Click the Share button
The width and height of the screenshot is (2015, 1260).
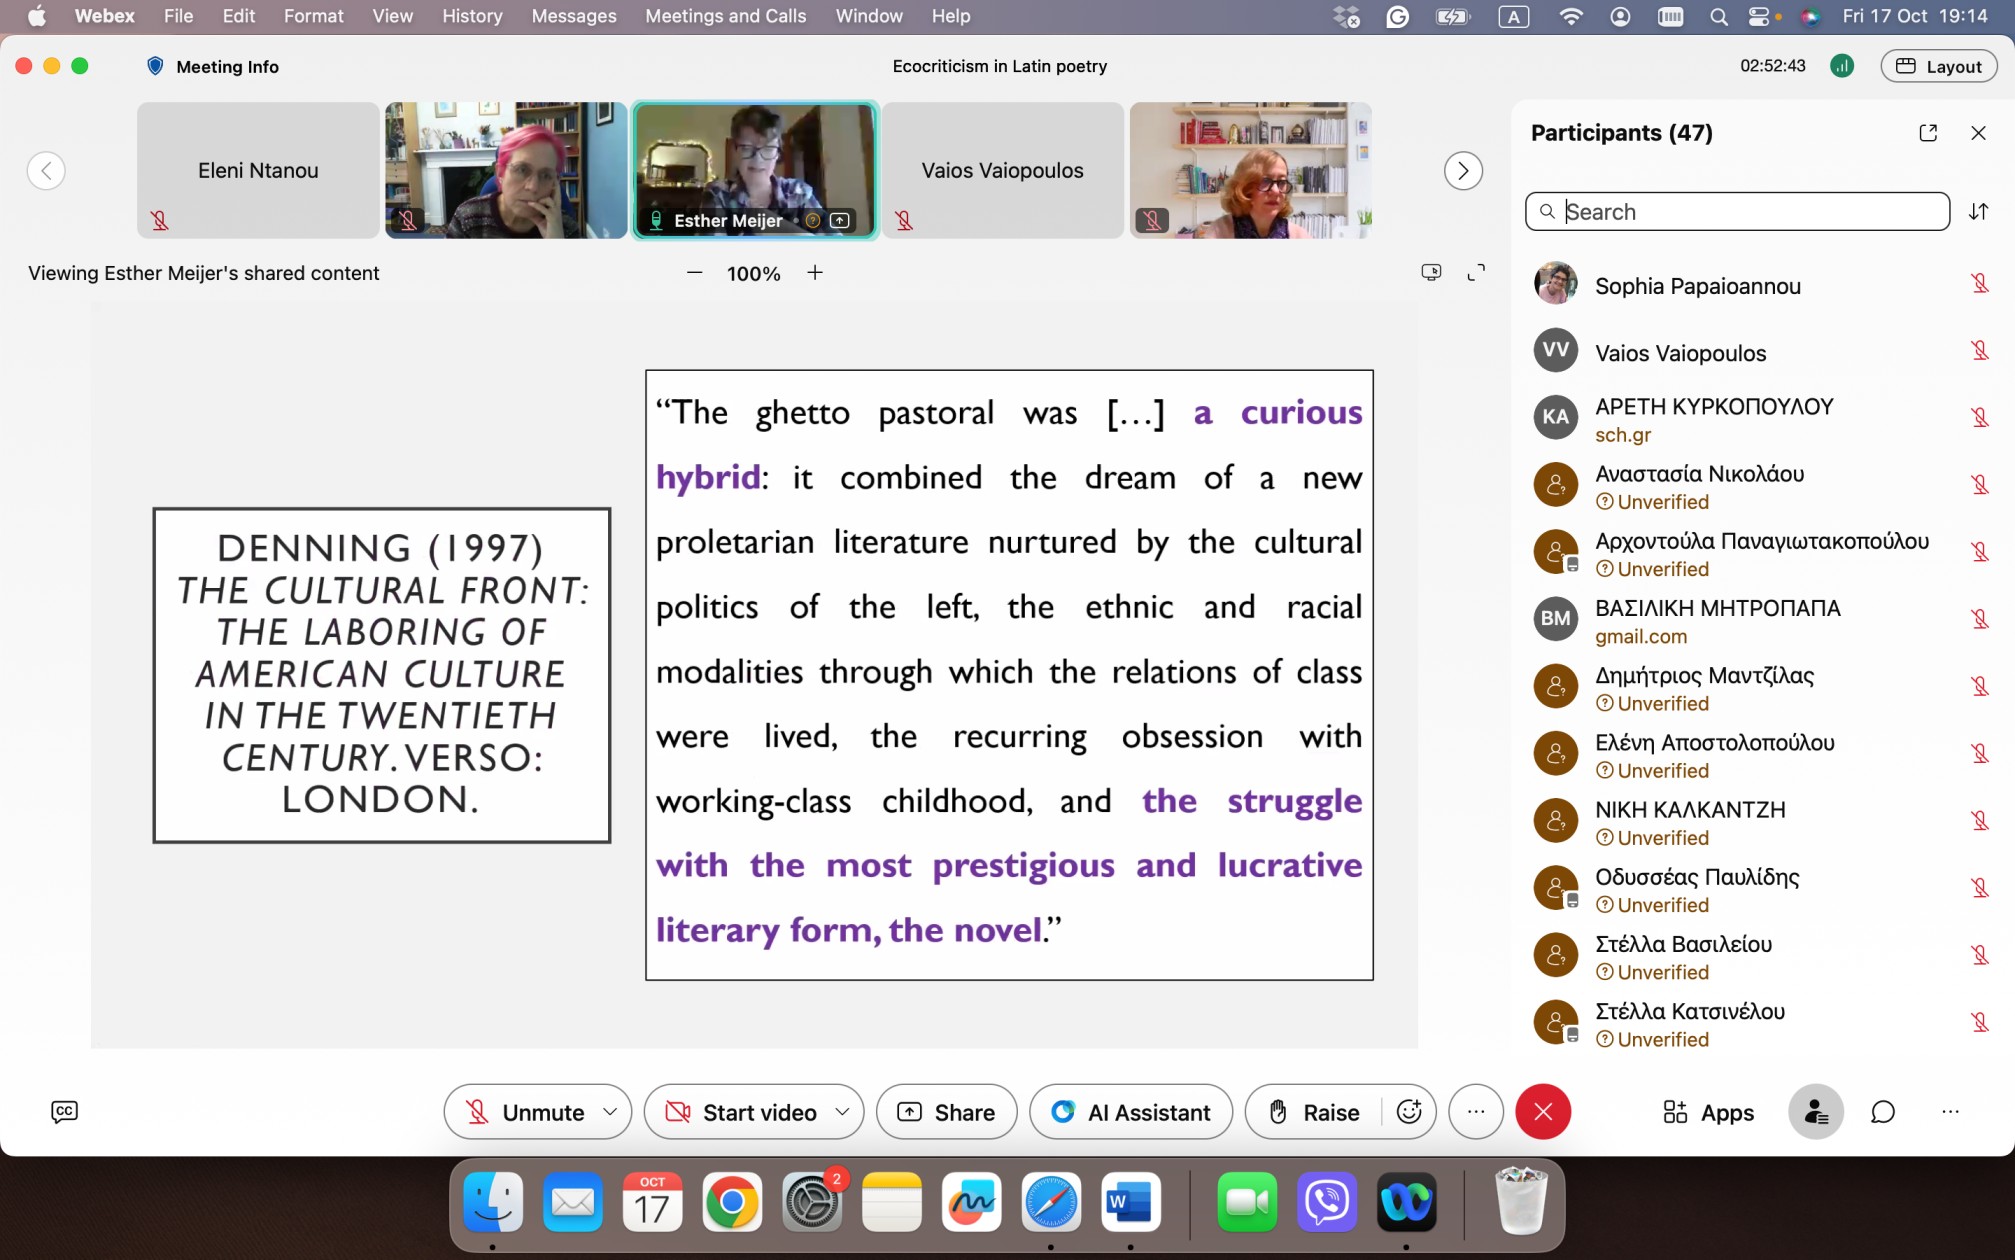946,1112
